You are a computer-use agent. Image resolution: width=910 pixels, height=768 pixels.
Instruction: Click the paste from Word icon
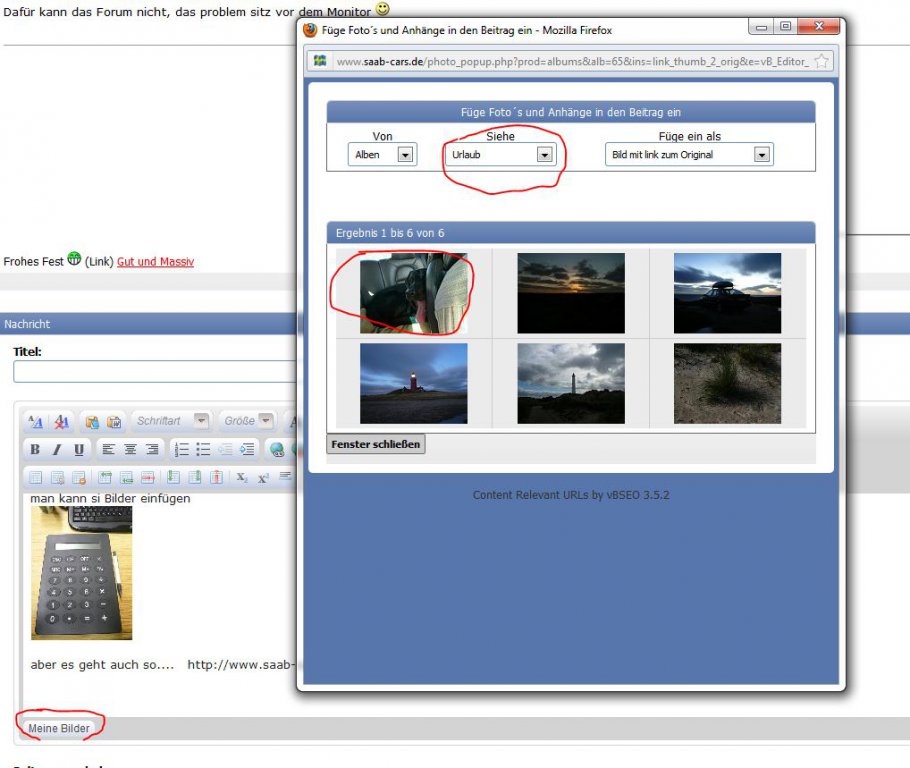point(114,422)
